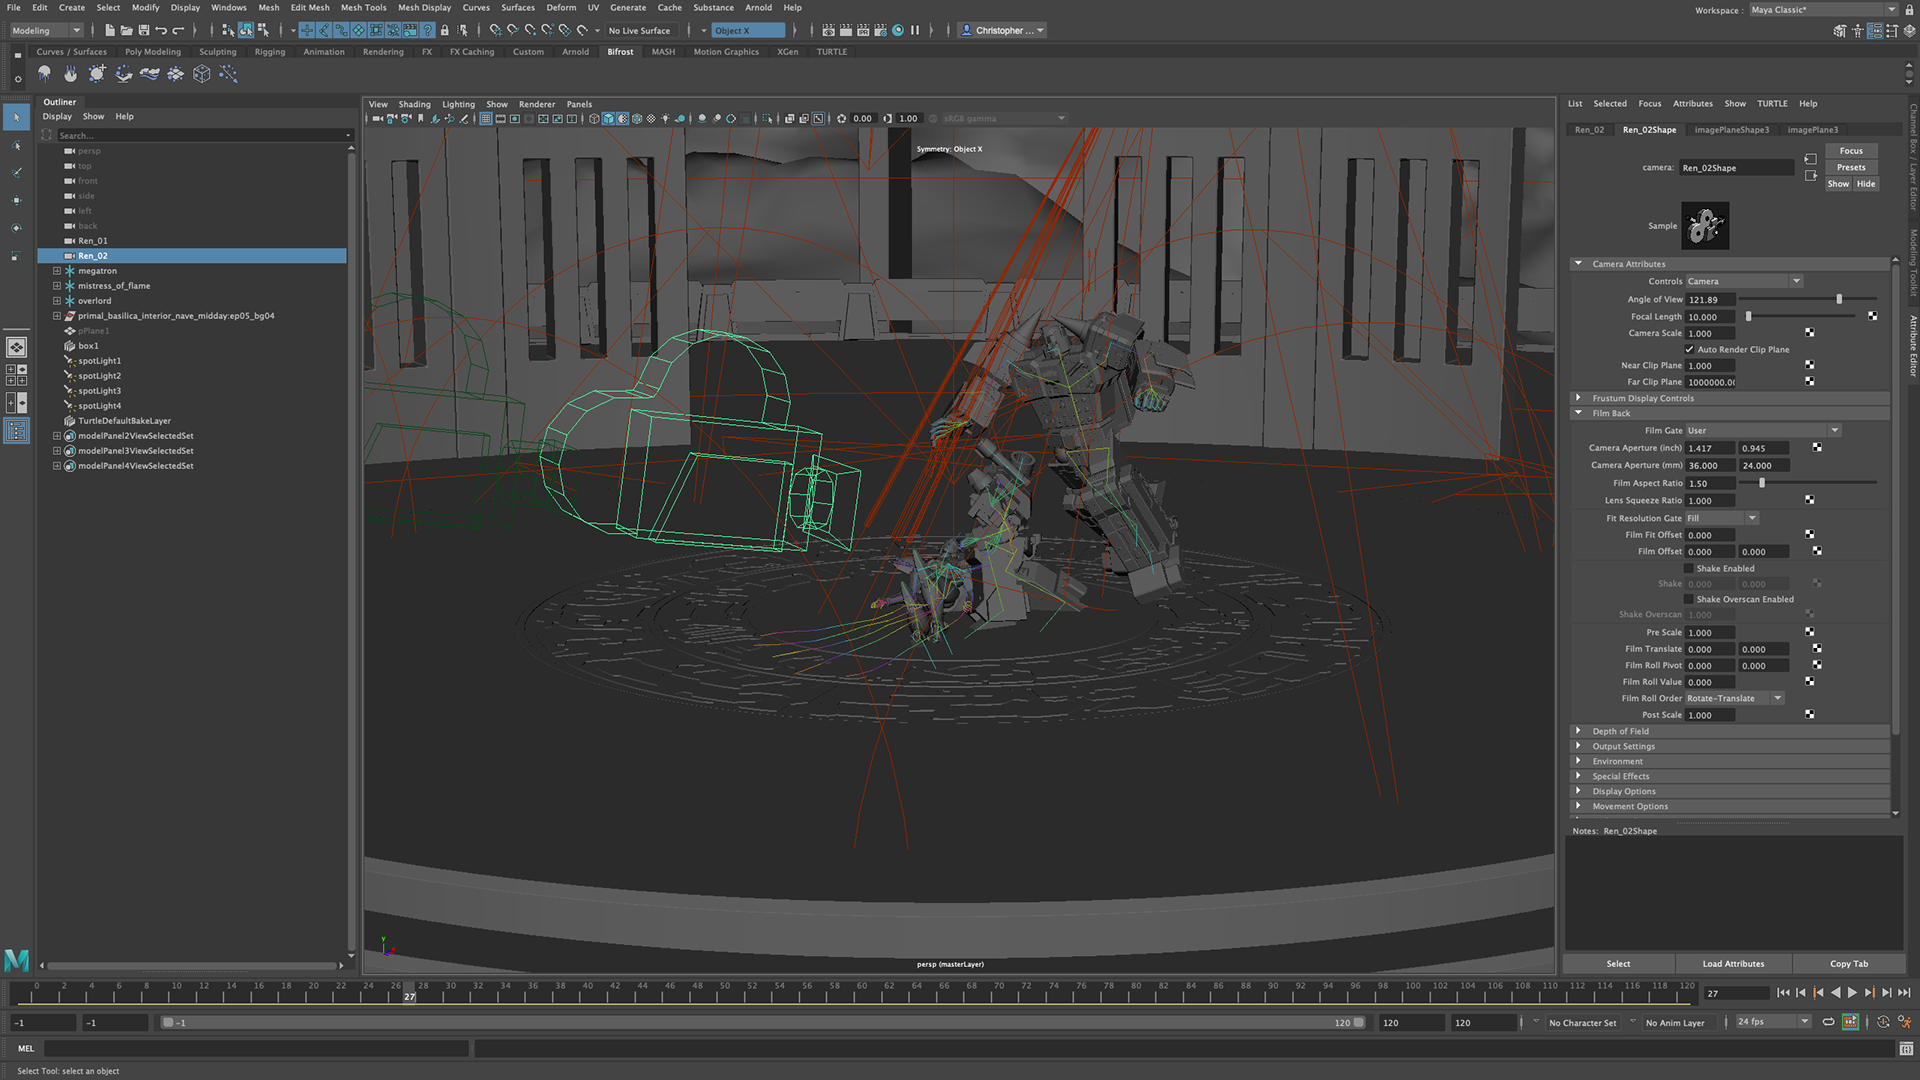Expand the megatron node in Outliner
The width and height of the screenshot is (1920, 1080).
(x=57, y=271)
